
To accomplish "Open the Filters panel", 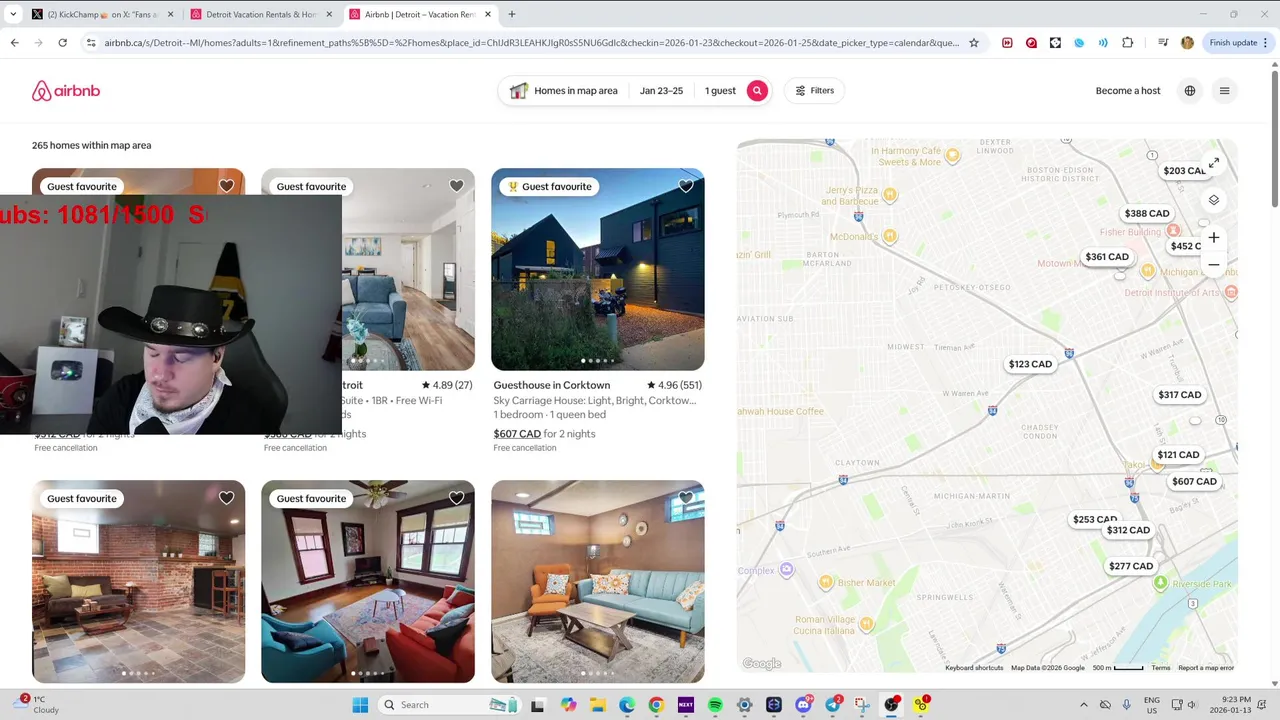I will (x=814, y=91).
